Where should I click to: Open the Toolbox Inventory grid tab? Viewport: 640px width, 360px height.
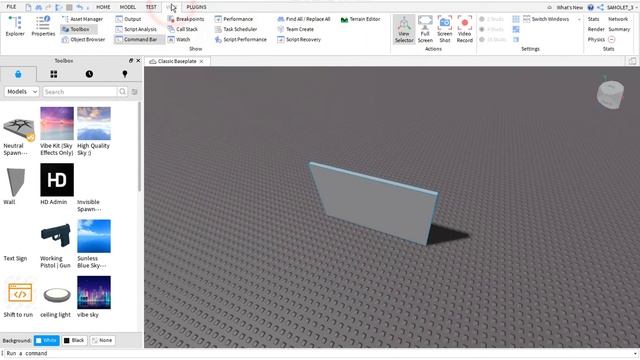[x=53, y=74]
